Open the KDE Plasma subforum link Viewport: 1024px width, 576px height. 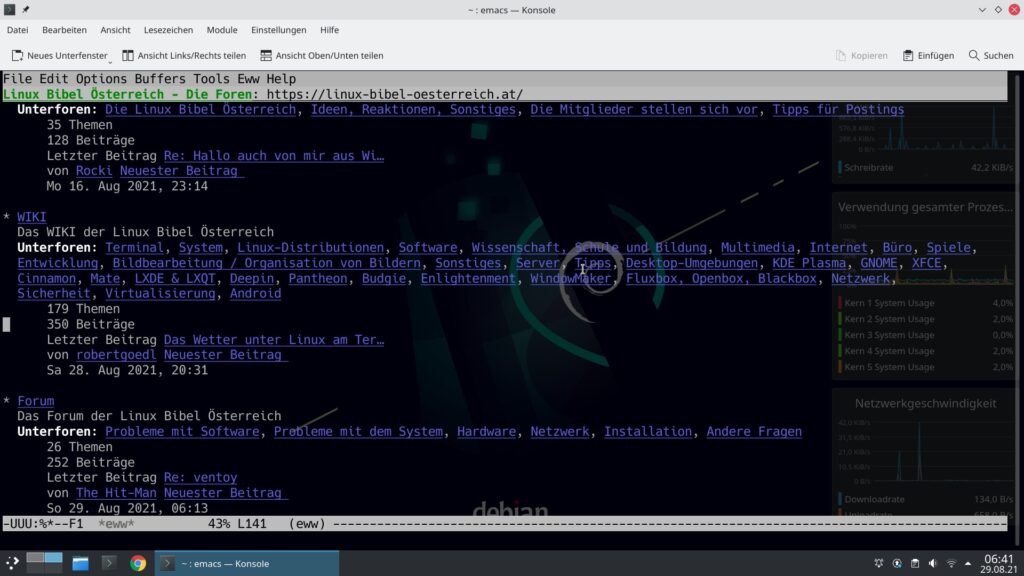[x=809, y=263]
